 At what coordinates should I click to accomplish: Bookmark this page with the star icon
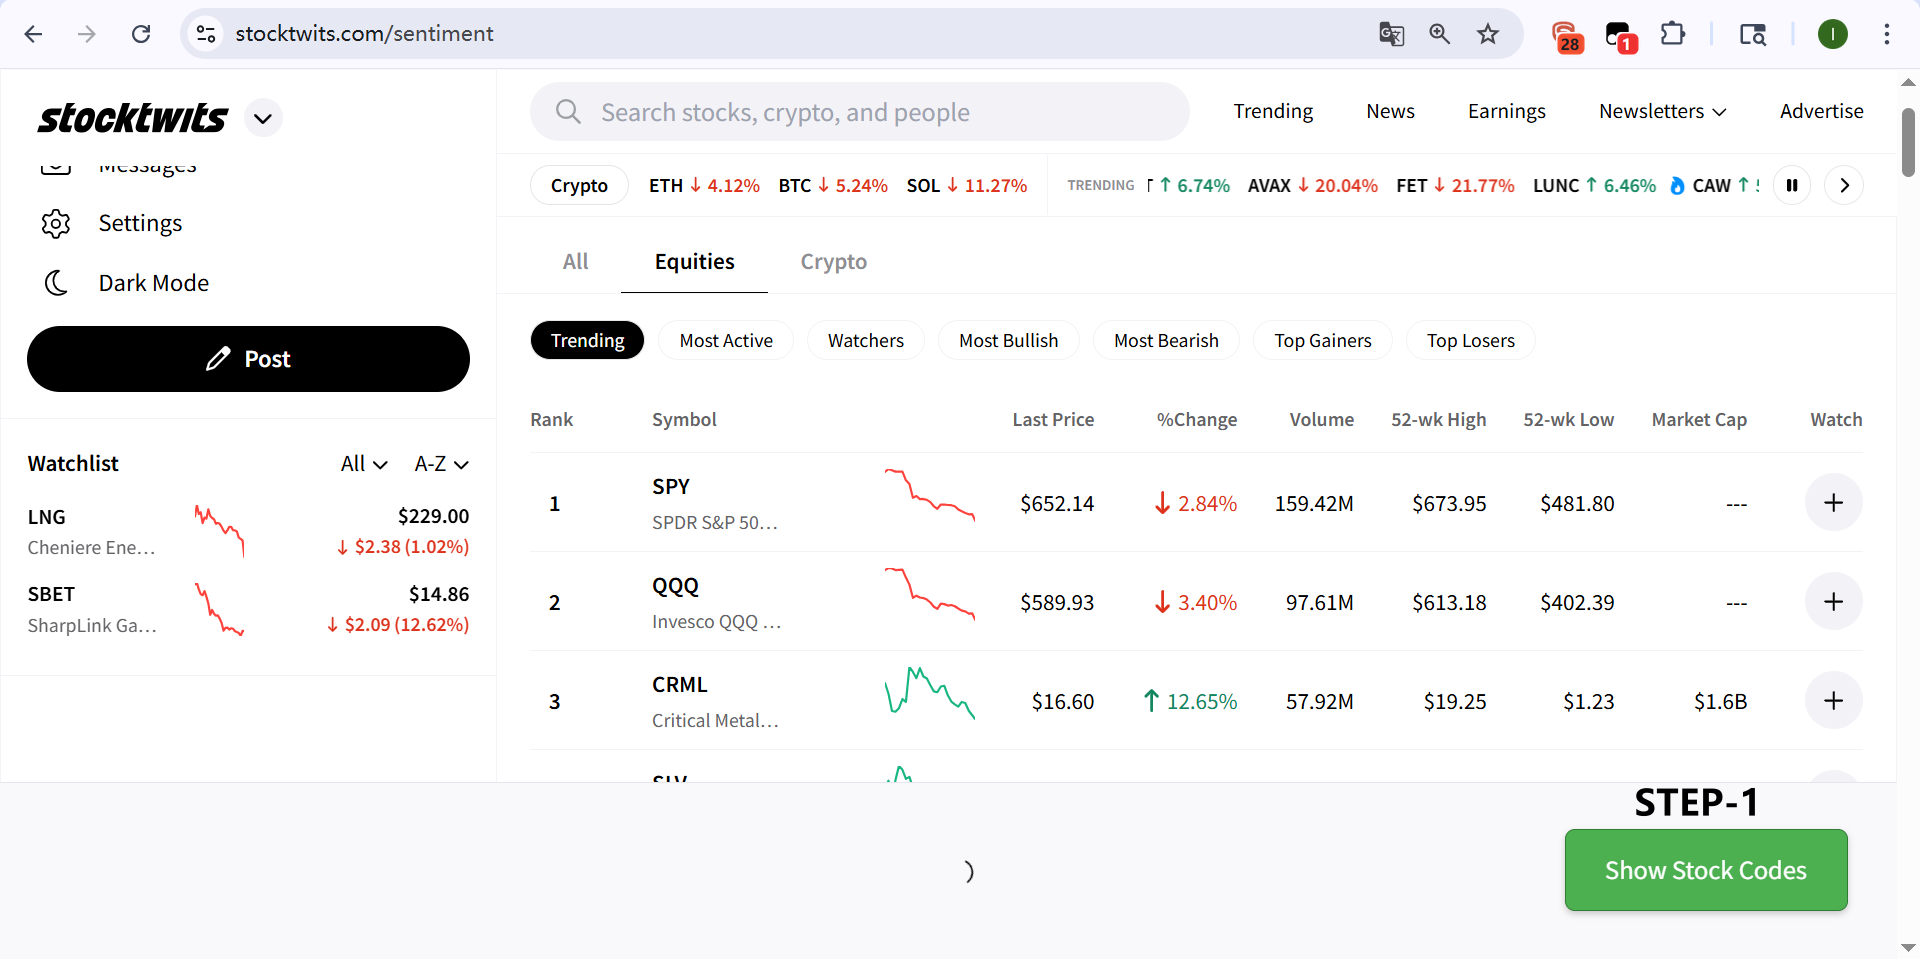coord(1488,34)
